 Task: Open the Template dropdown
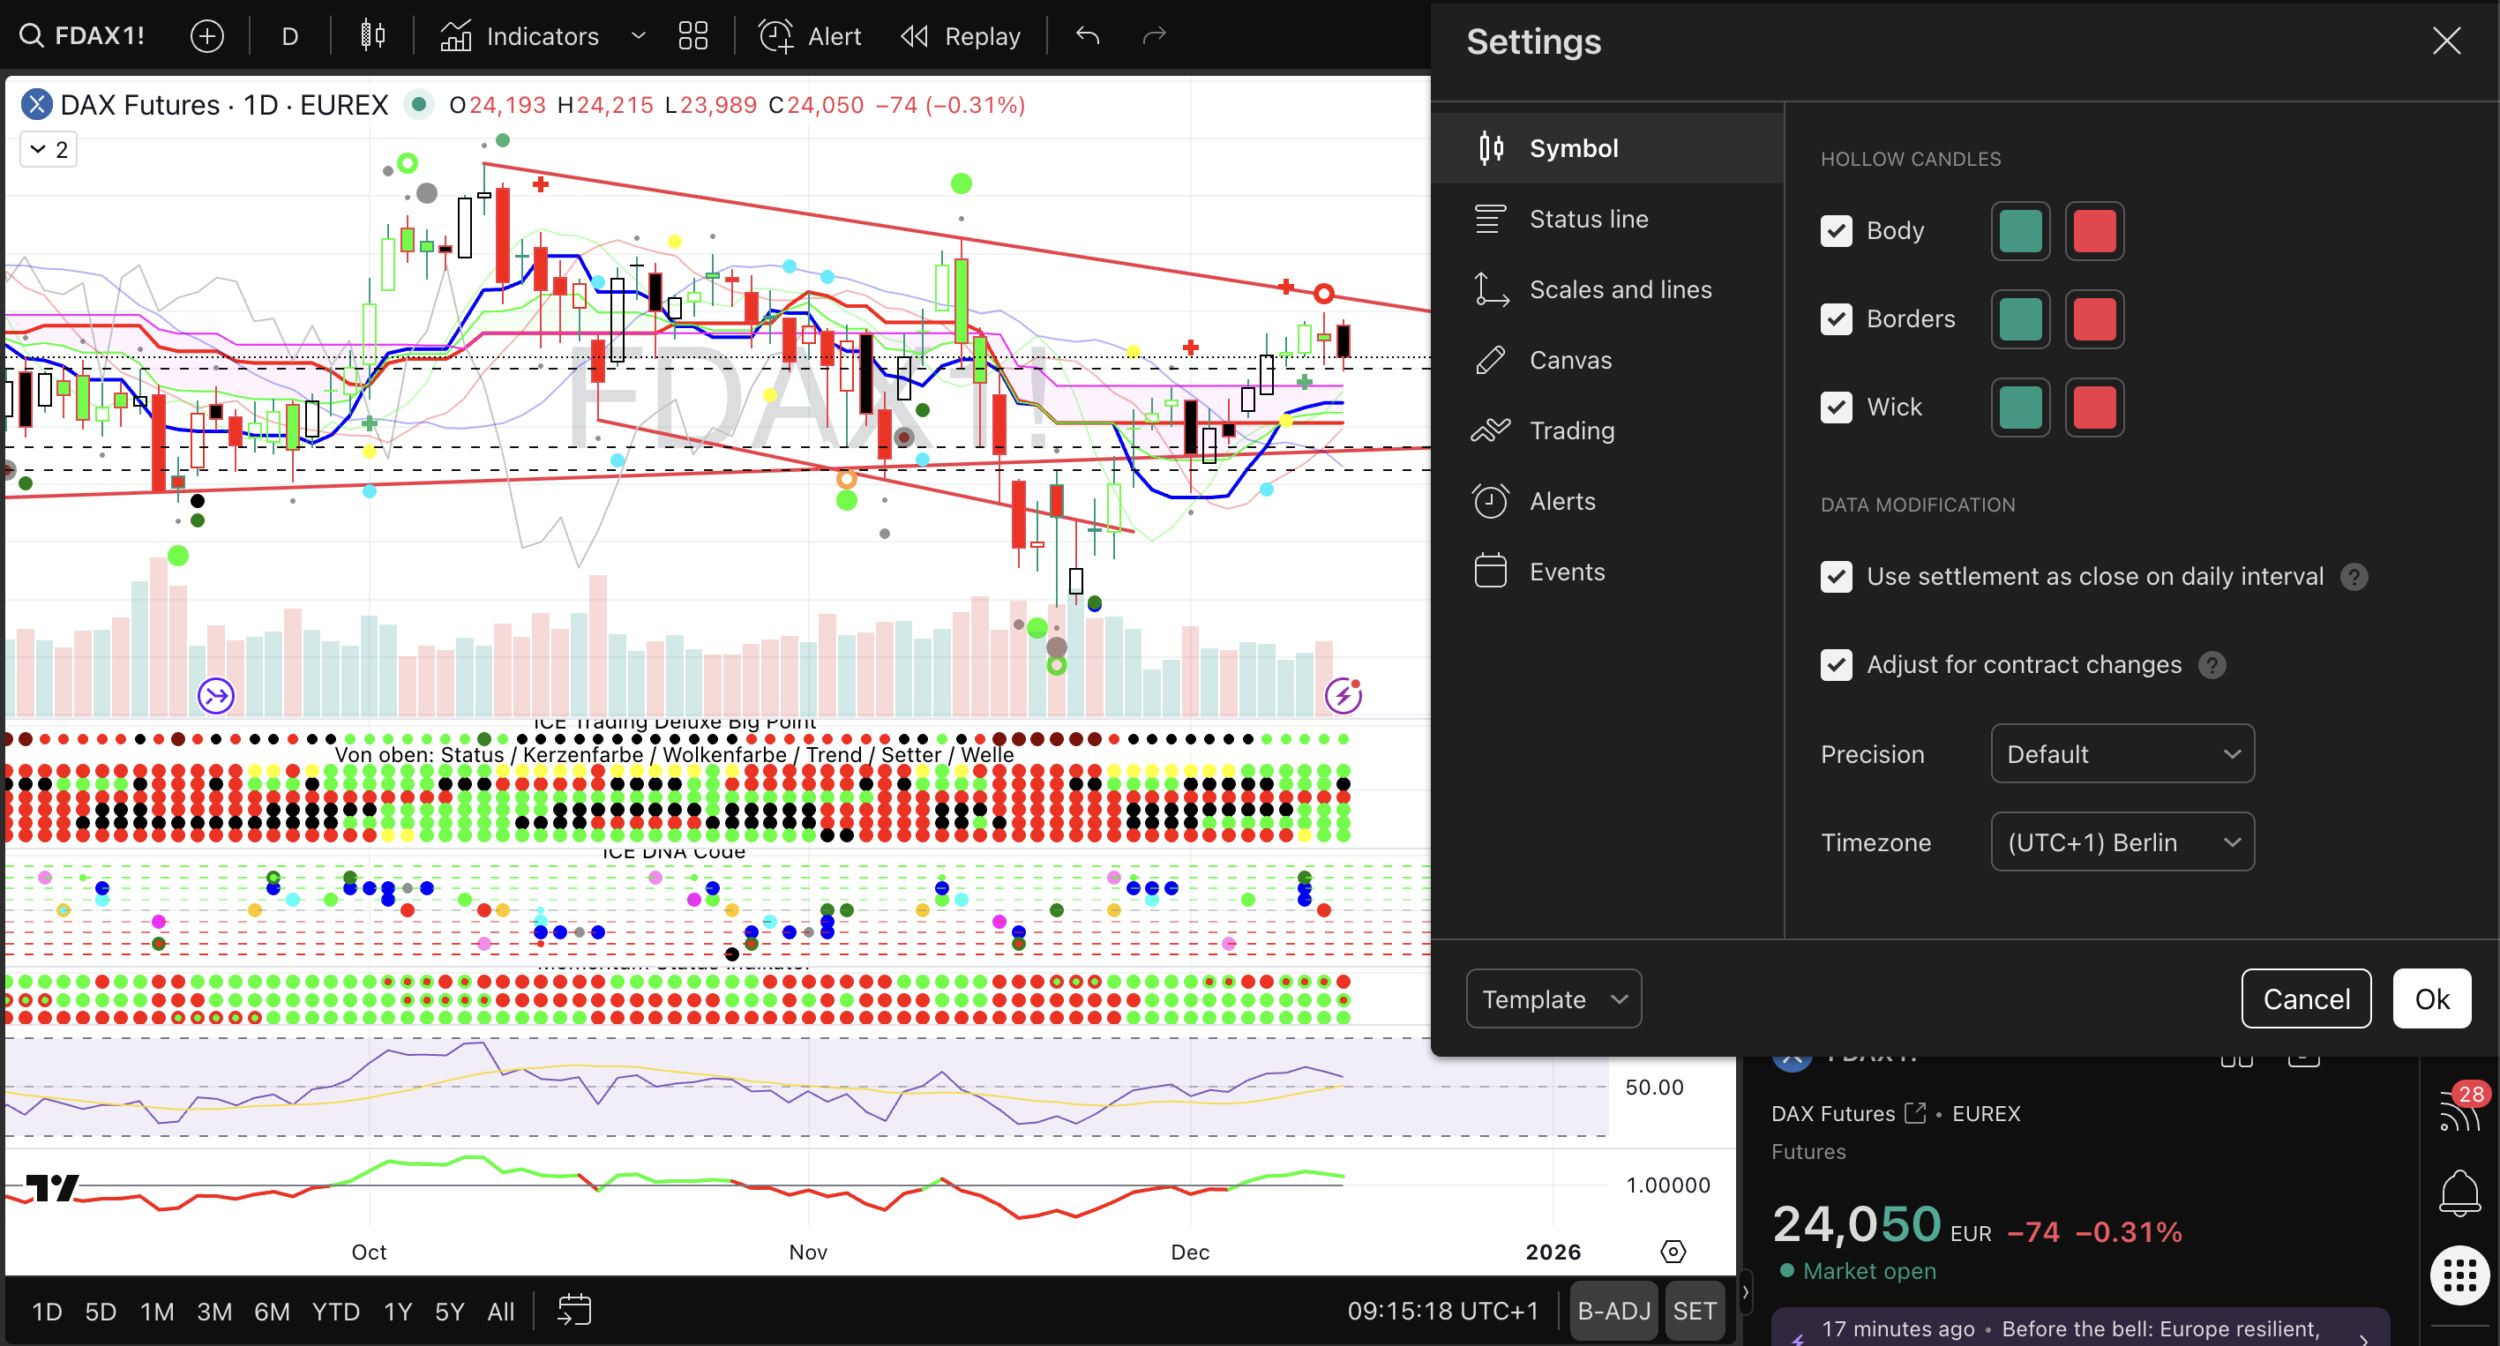[x=1553, y=999]
